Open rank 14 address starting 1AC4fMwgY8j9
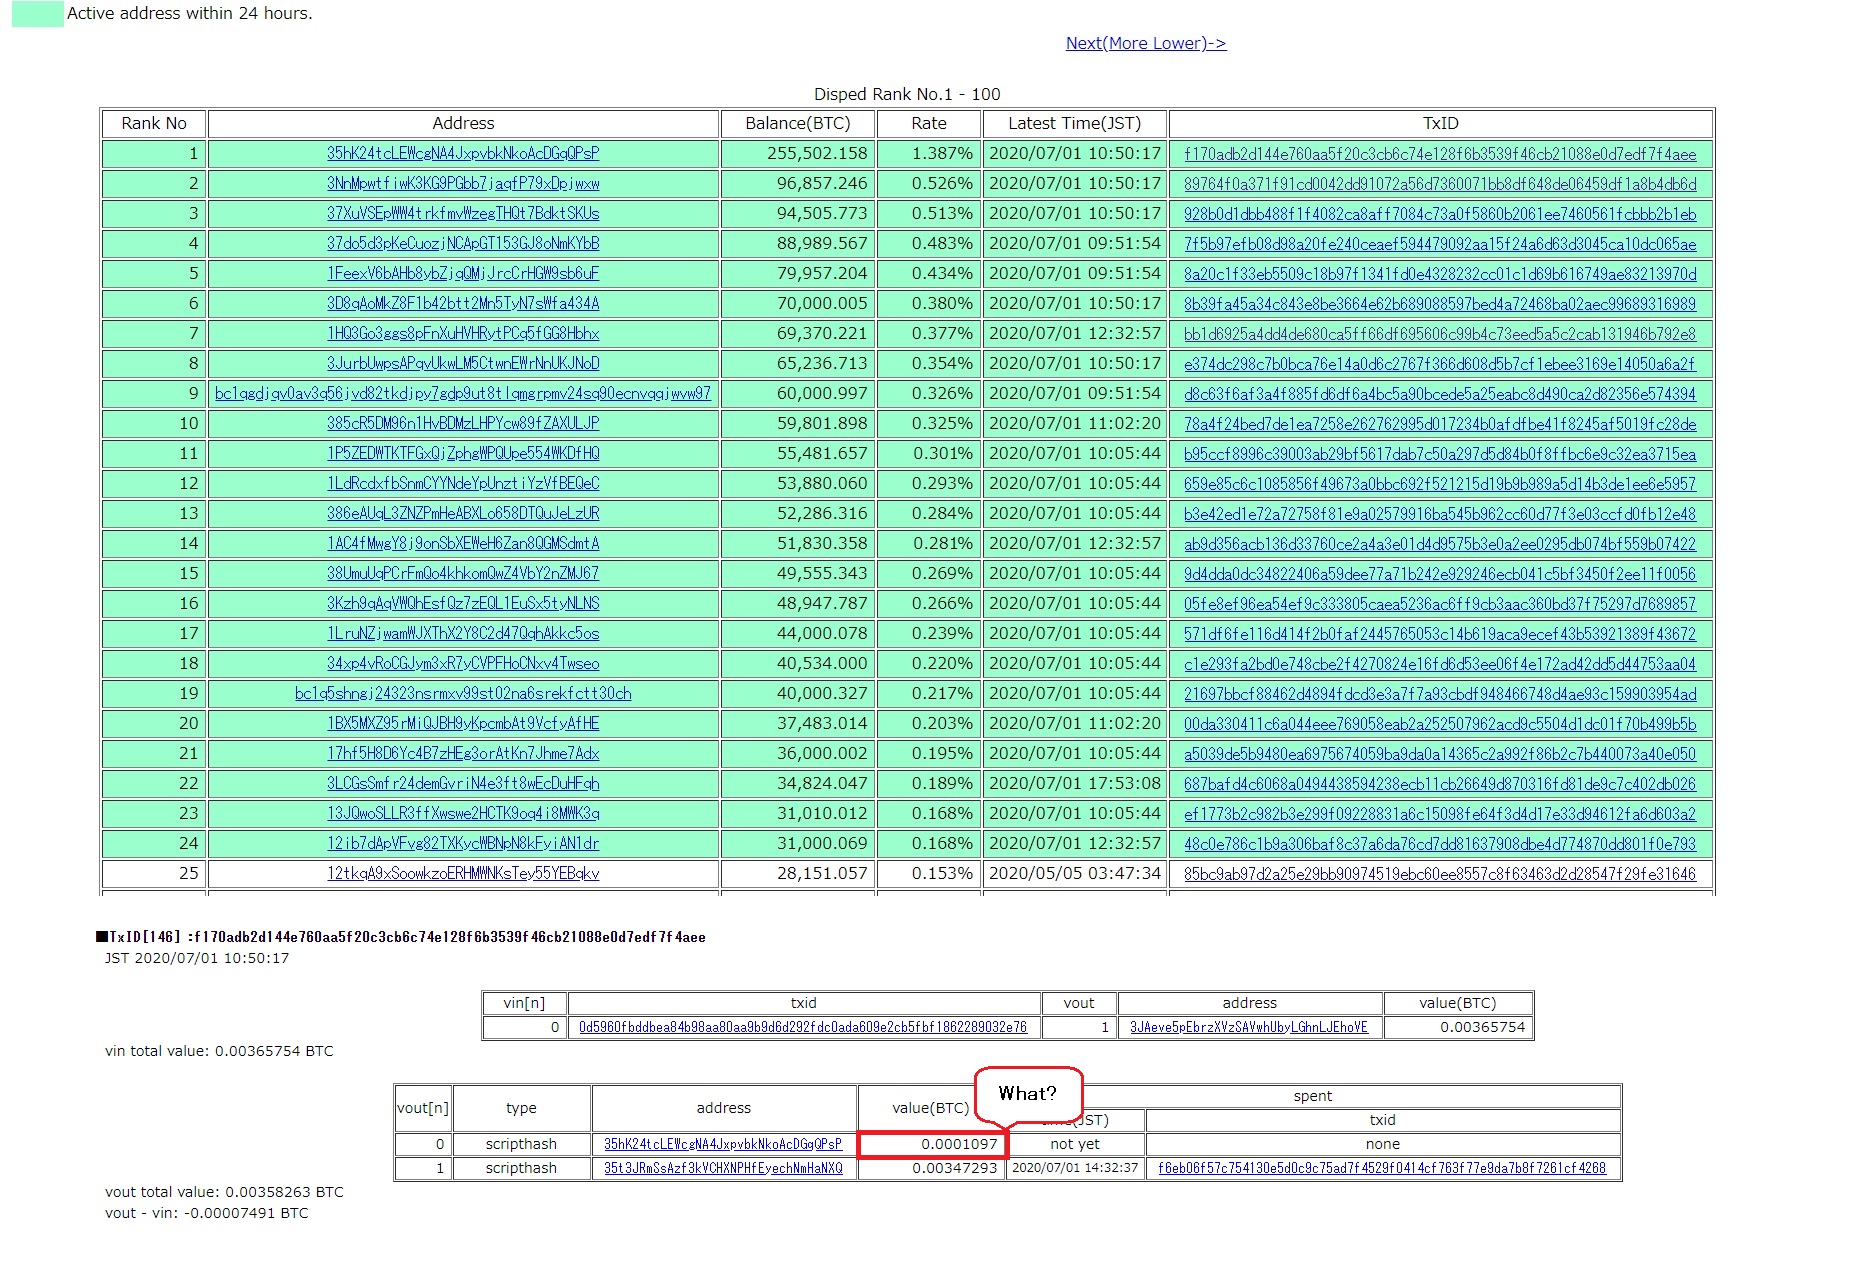Image resolution: width=1858 pixels, height=1286 pixels. [x=463, y=543]
